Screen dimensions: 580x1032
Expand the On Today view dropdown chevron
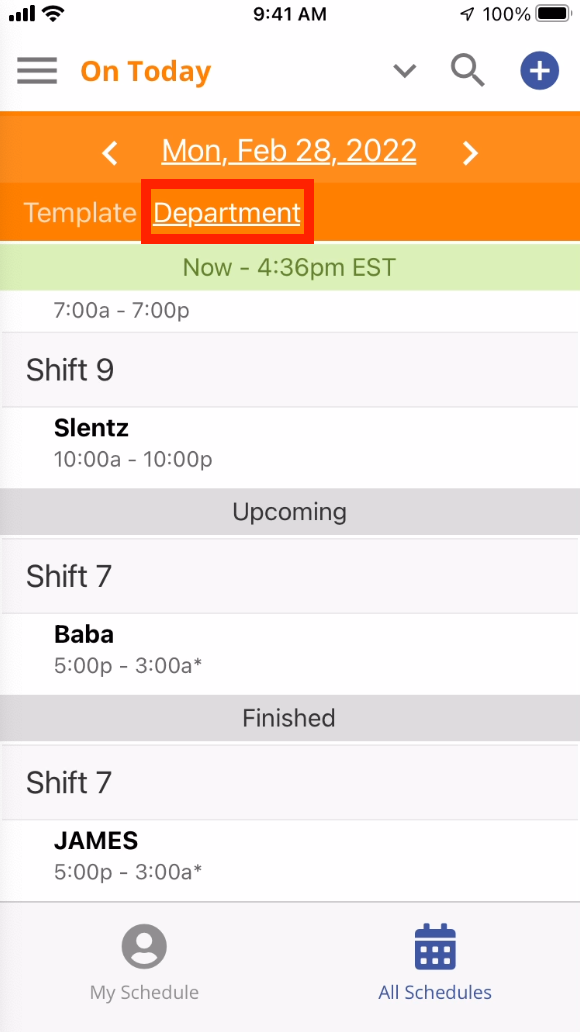[x=405, y=70]
